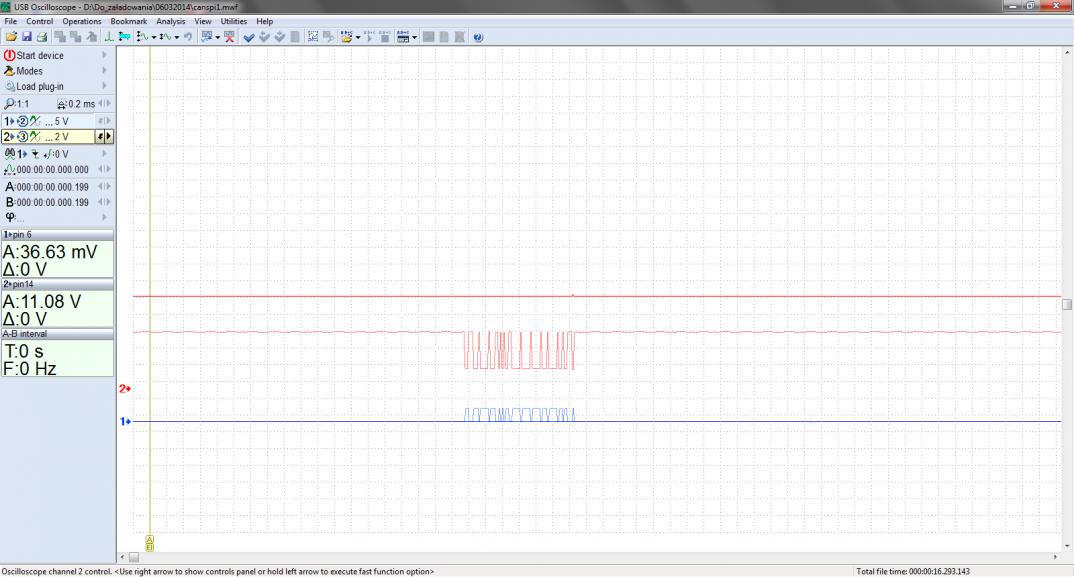Screen dimensions: 1074x577
Task: Expand the Modes submenu arrow
Action: coord(105,71)
